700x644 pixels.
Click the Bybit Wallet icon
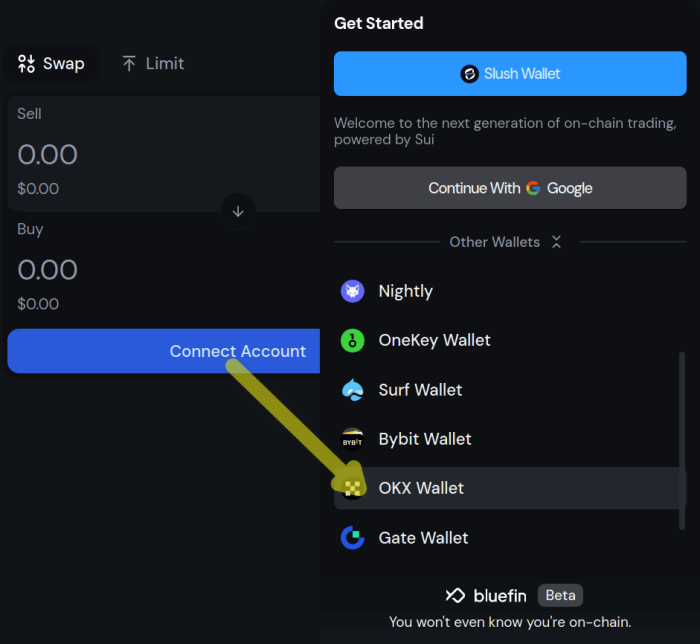click(x=352, y=439)
